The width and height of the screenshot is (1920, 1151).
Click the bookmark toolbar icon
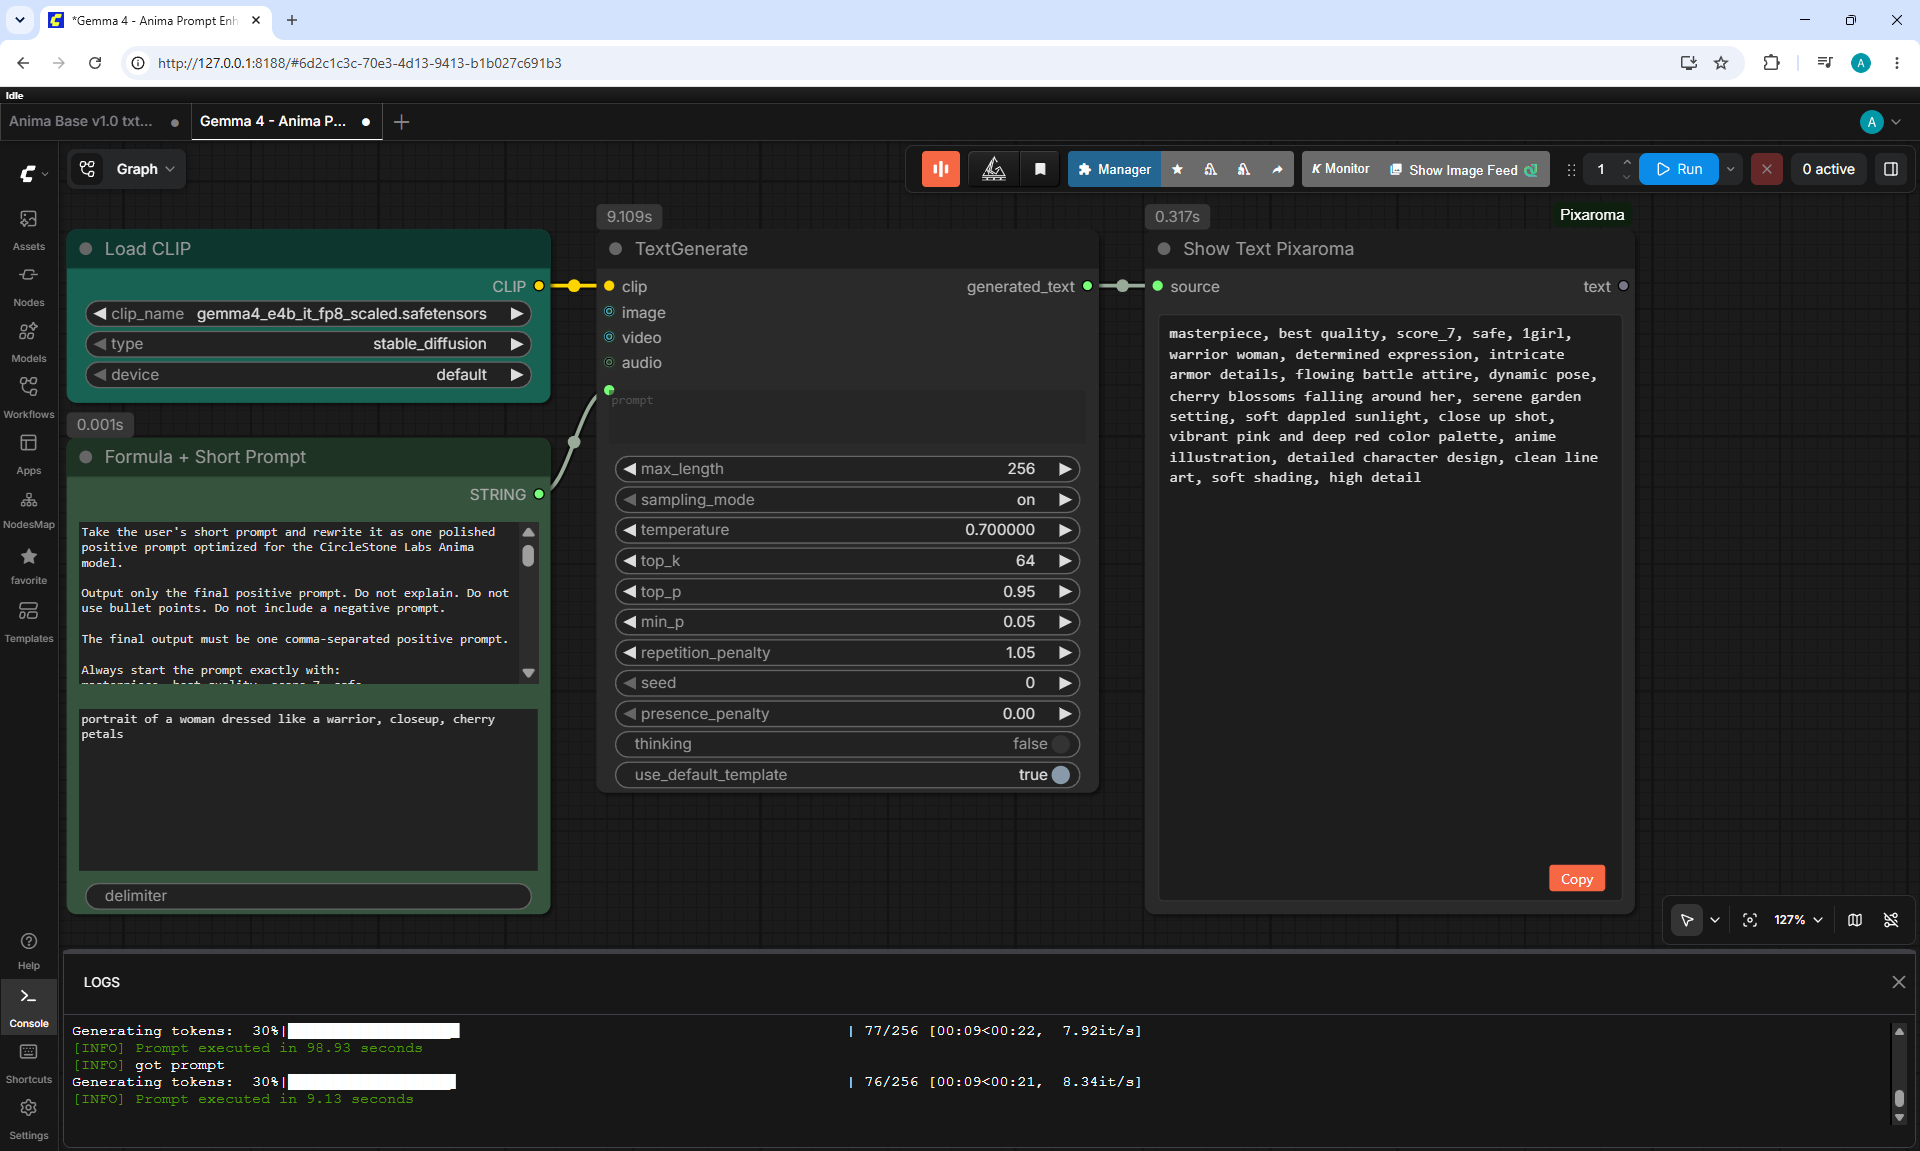(x=1040, y=169)
